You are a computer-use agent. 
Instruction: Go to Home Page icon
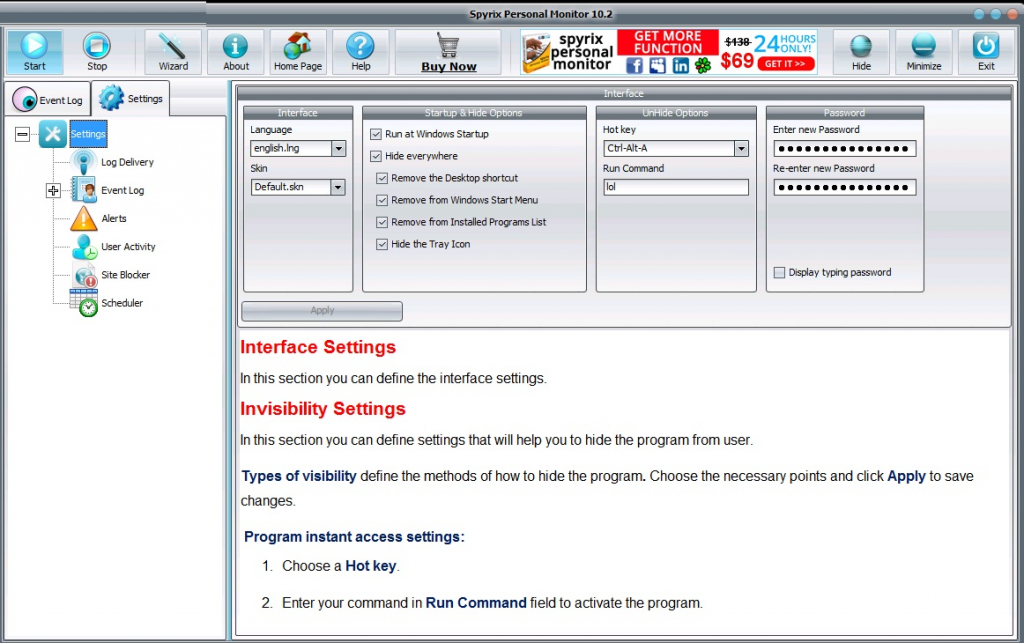click(x=298, y=46)
